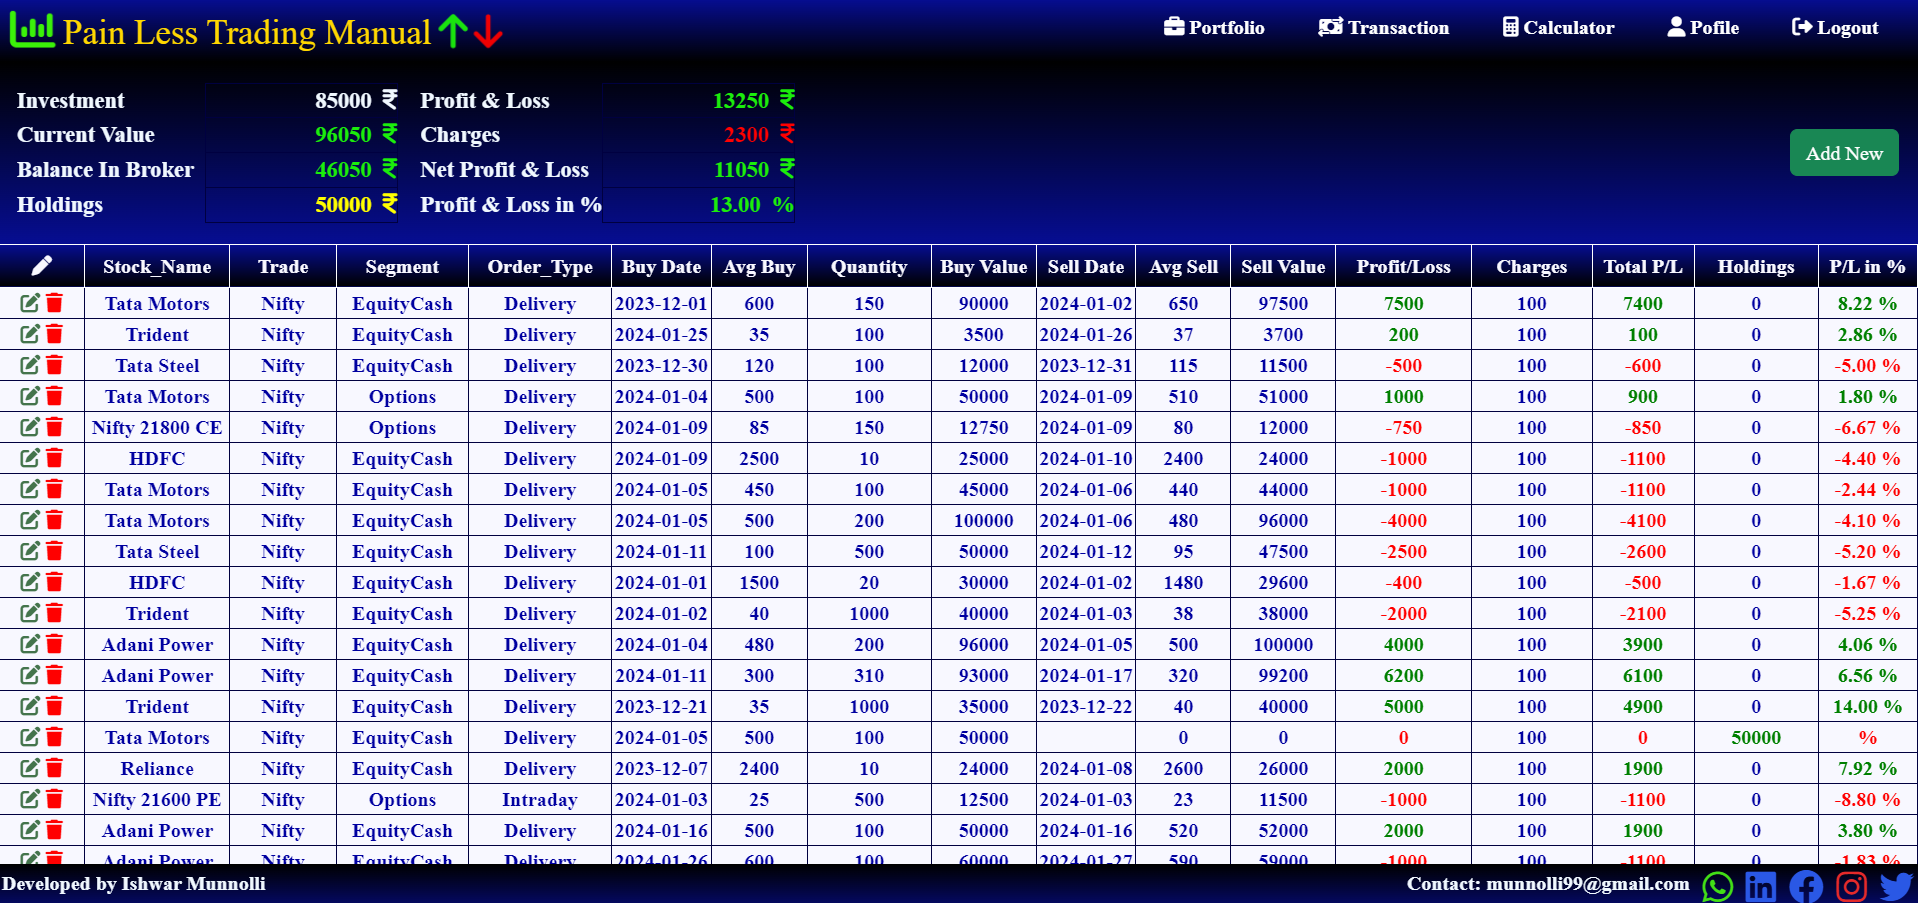Click the pencil icon column header
Screen dimensions: 1918x903
(41, 265)
